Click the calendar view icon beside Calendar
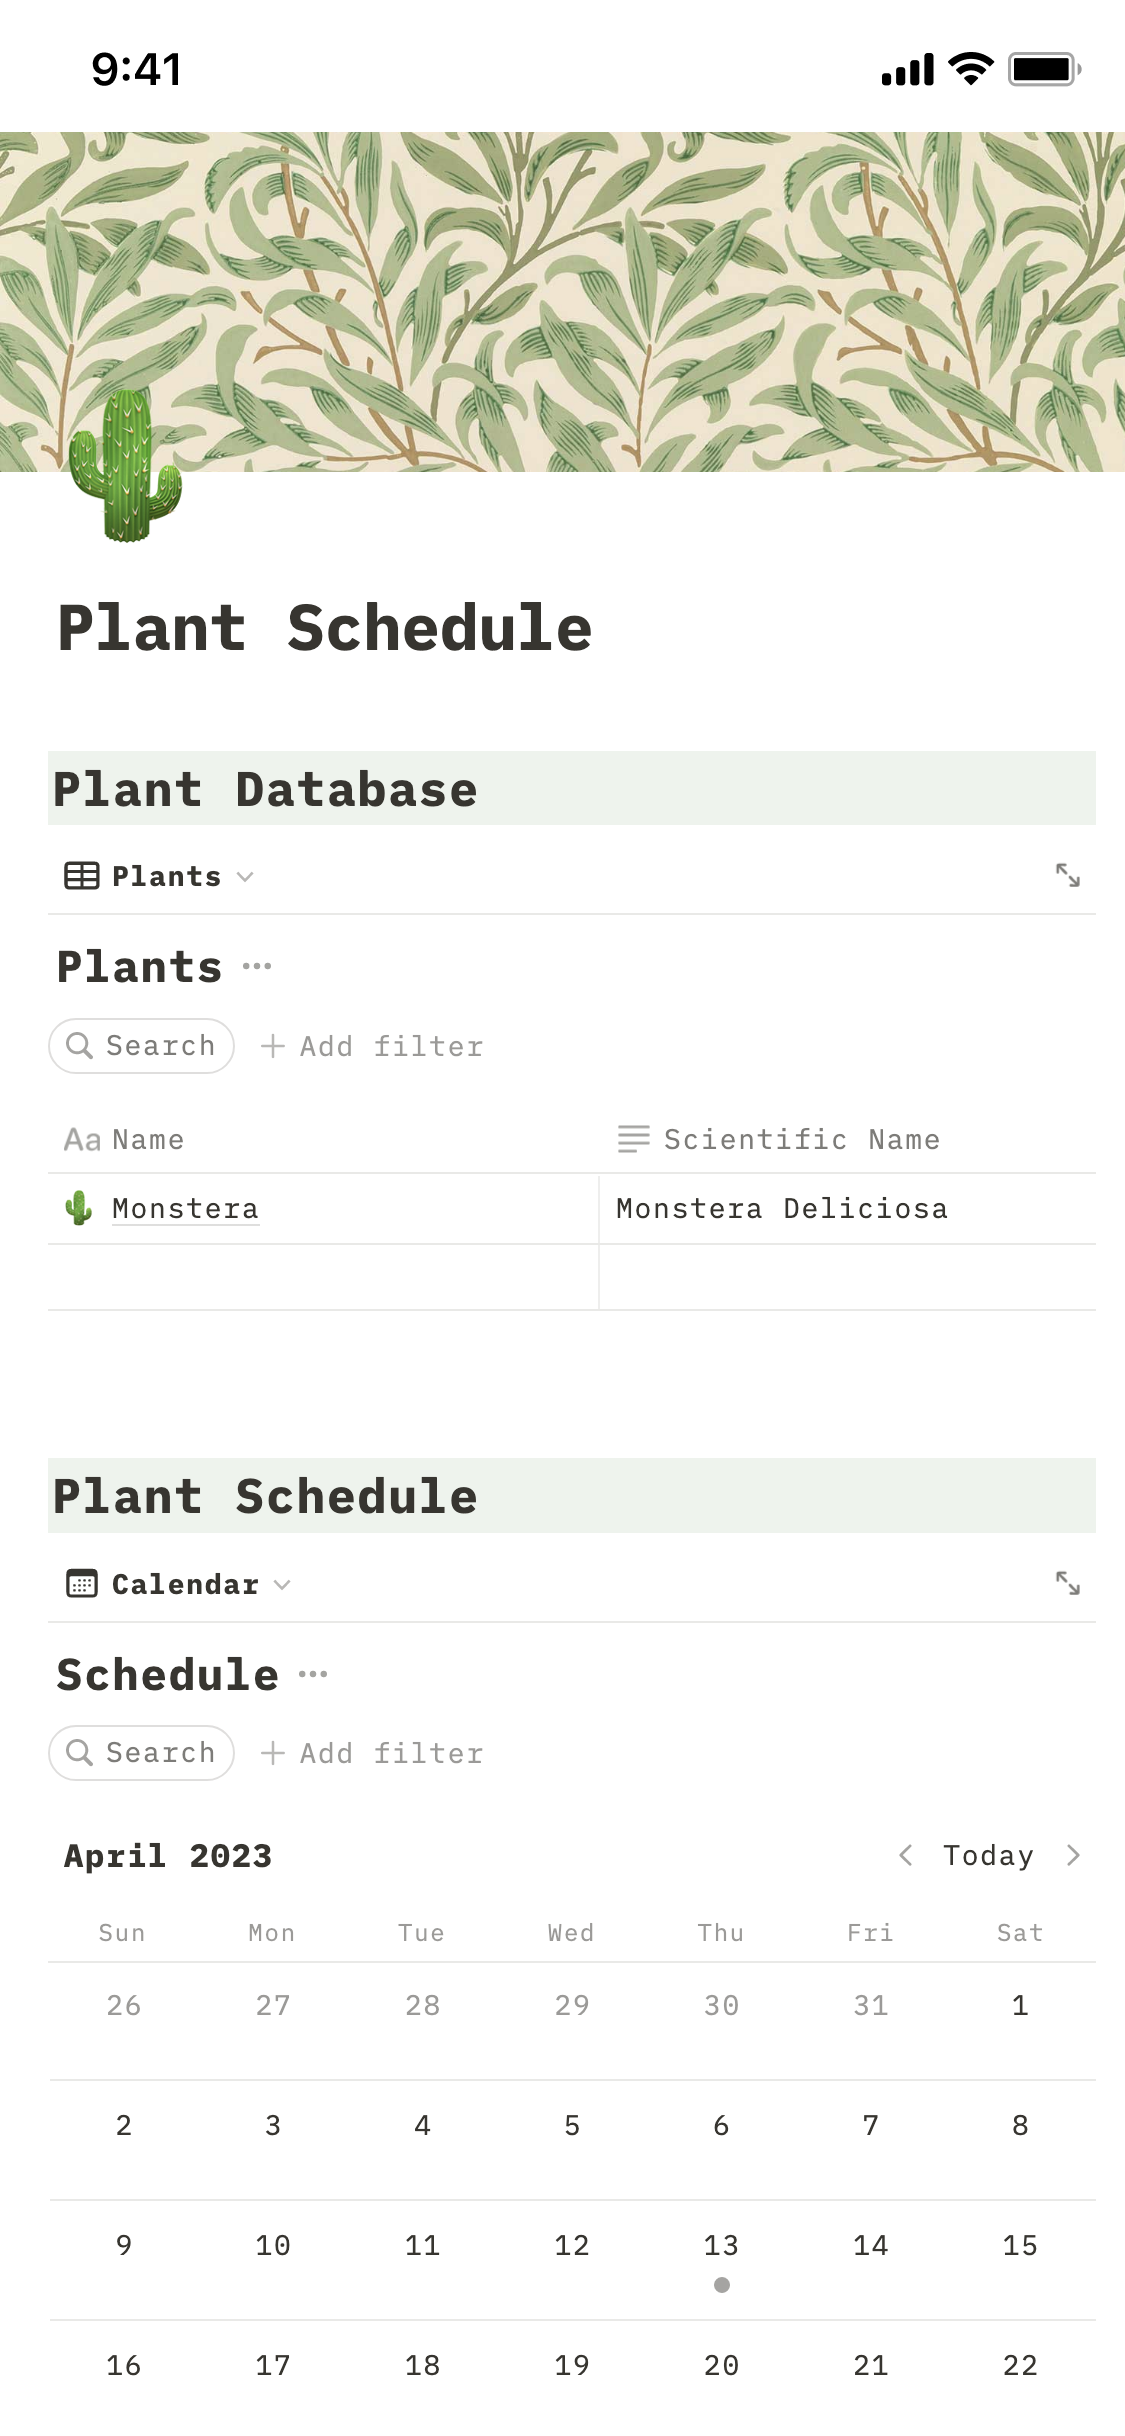Screen dimensions: 1125x2436 click(x=81, y=1583)
